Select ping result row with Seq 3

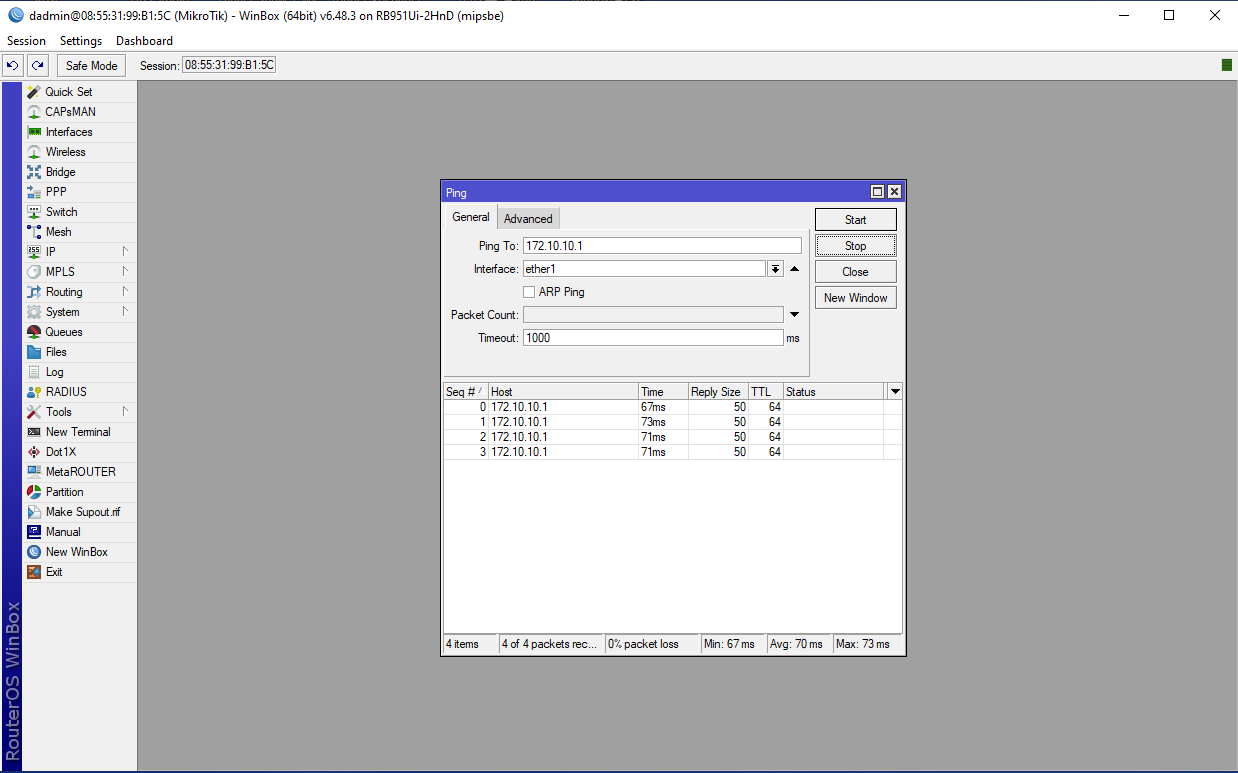[x=672, y=452]
